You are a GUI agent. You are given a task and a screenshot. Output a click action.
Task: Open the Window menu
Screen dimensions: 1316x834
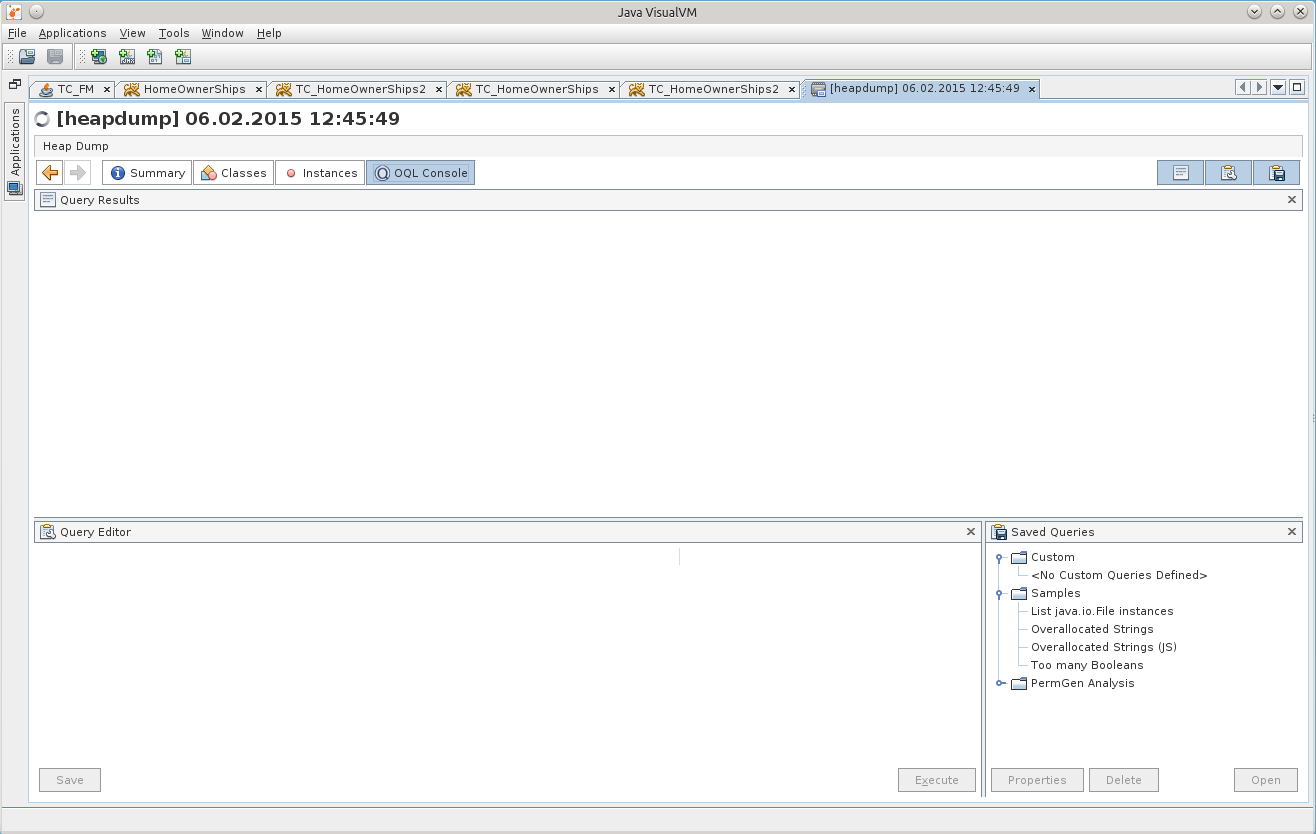pyautogui.click(x=222, y=33)
